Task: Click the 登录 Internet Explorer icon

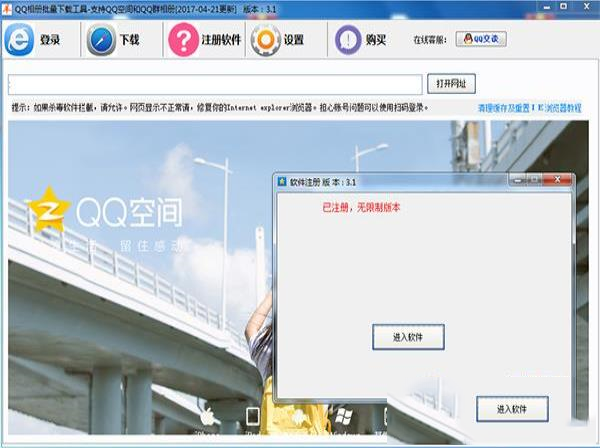Action: coord(19,40)
